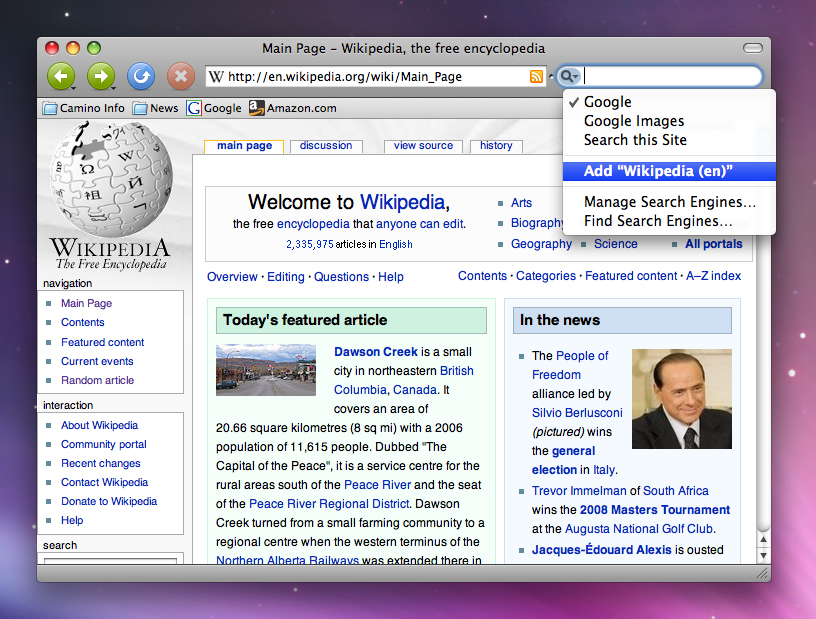
Task: Choose Search this Site option
Action: (x=669, y=140)
